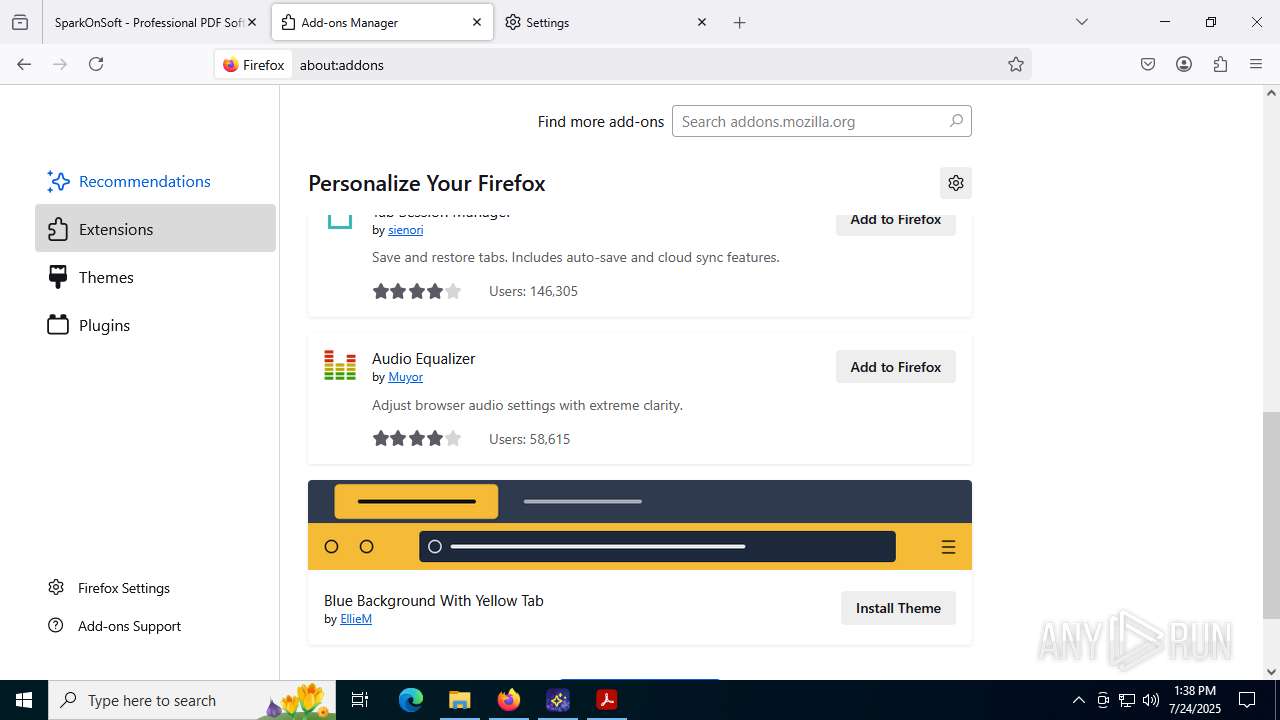Image resolution: width=1280 pixels, height=720 pixels.
Task: Click Users: 58,615 text
Action: pyautogui.click(x=529, y=439)
